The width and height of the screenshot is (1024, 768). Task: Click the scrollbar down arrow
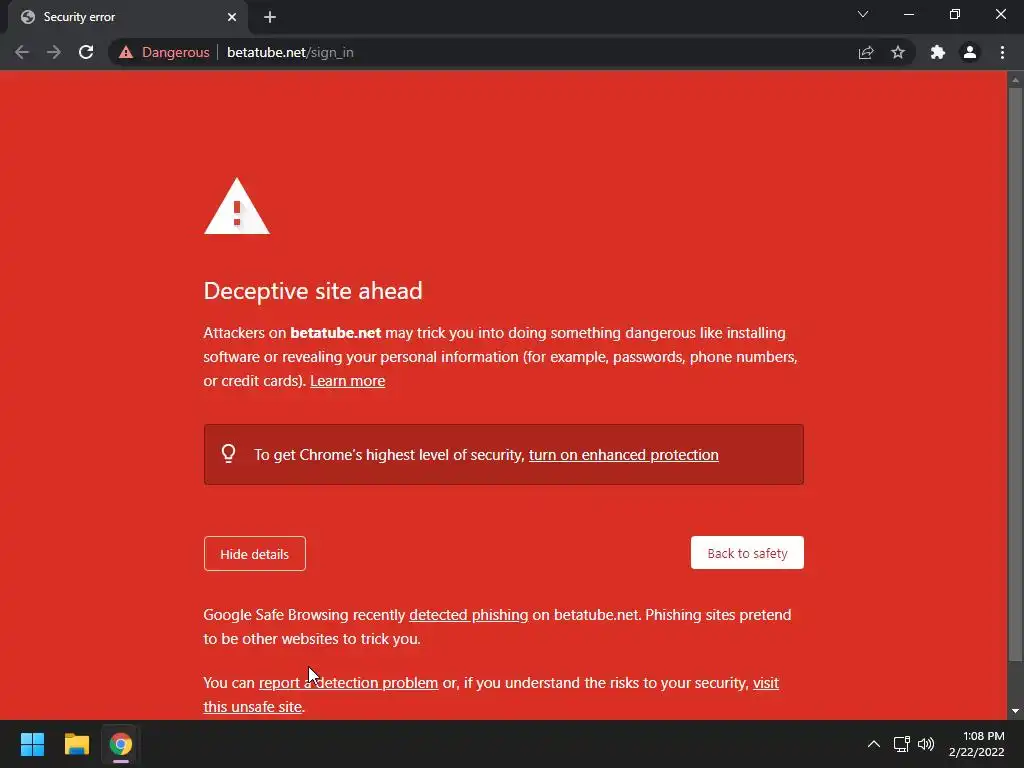[x=1015, y=711]
